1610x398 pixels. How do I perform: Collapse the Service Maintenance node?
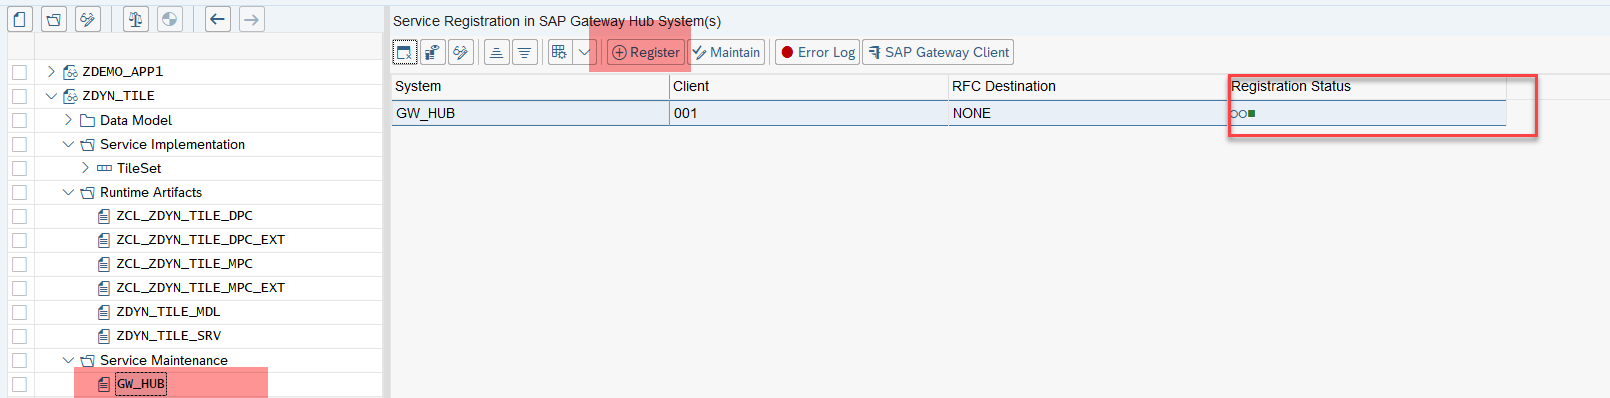pyautogui.click(x=68, y=360)
